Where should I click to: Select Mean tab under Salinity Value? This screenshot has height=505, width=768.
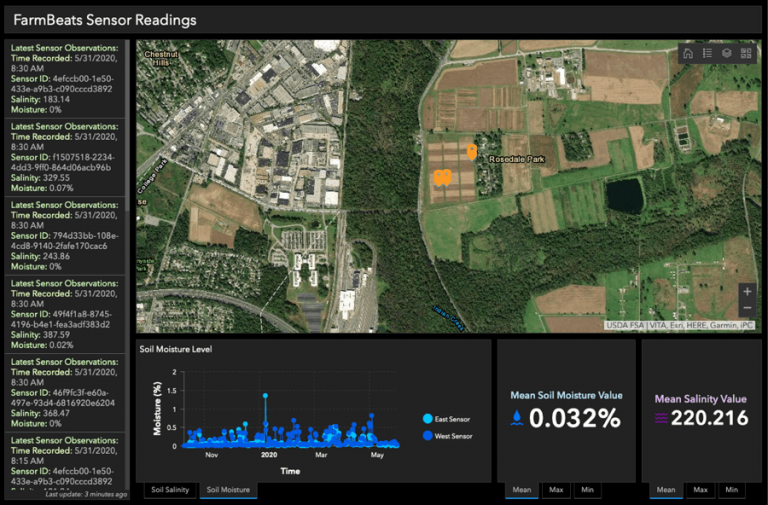(666, 489)
